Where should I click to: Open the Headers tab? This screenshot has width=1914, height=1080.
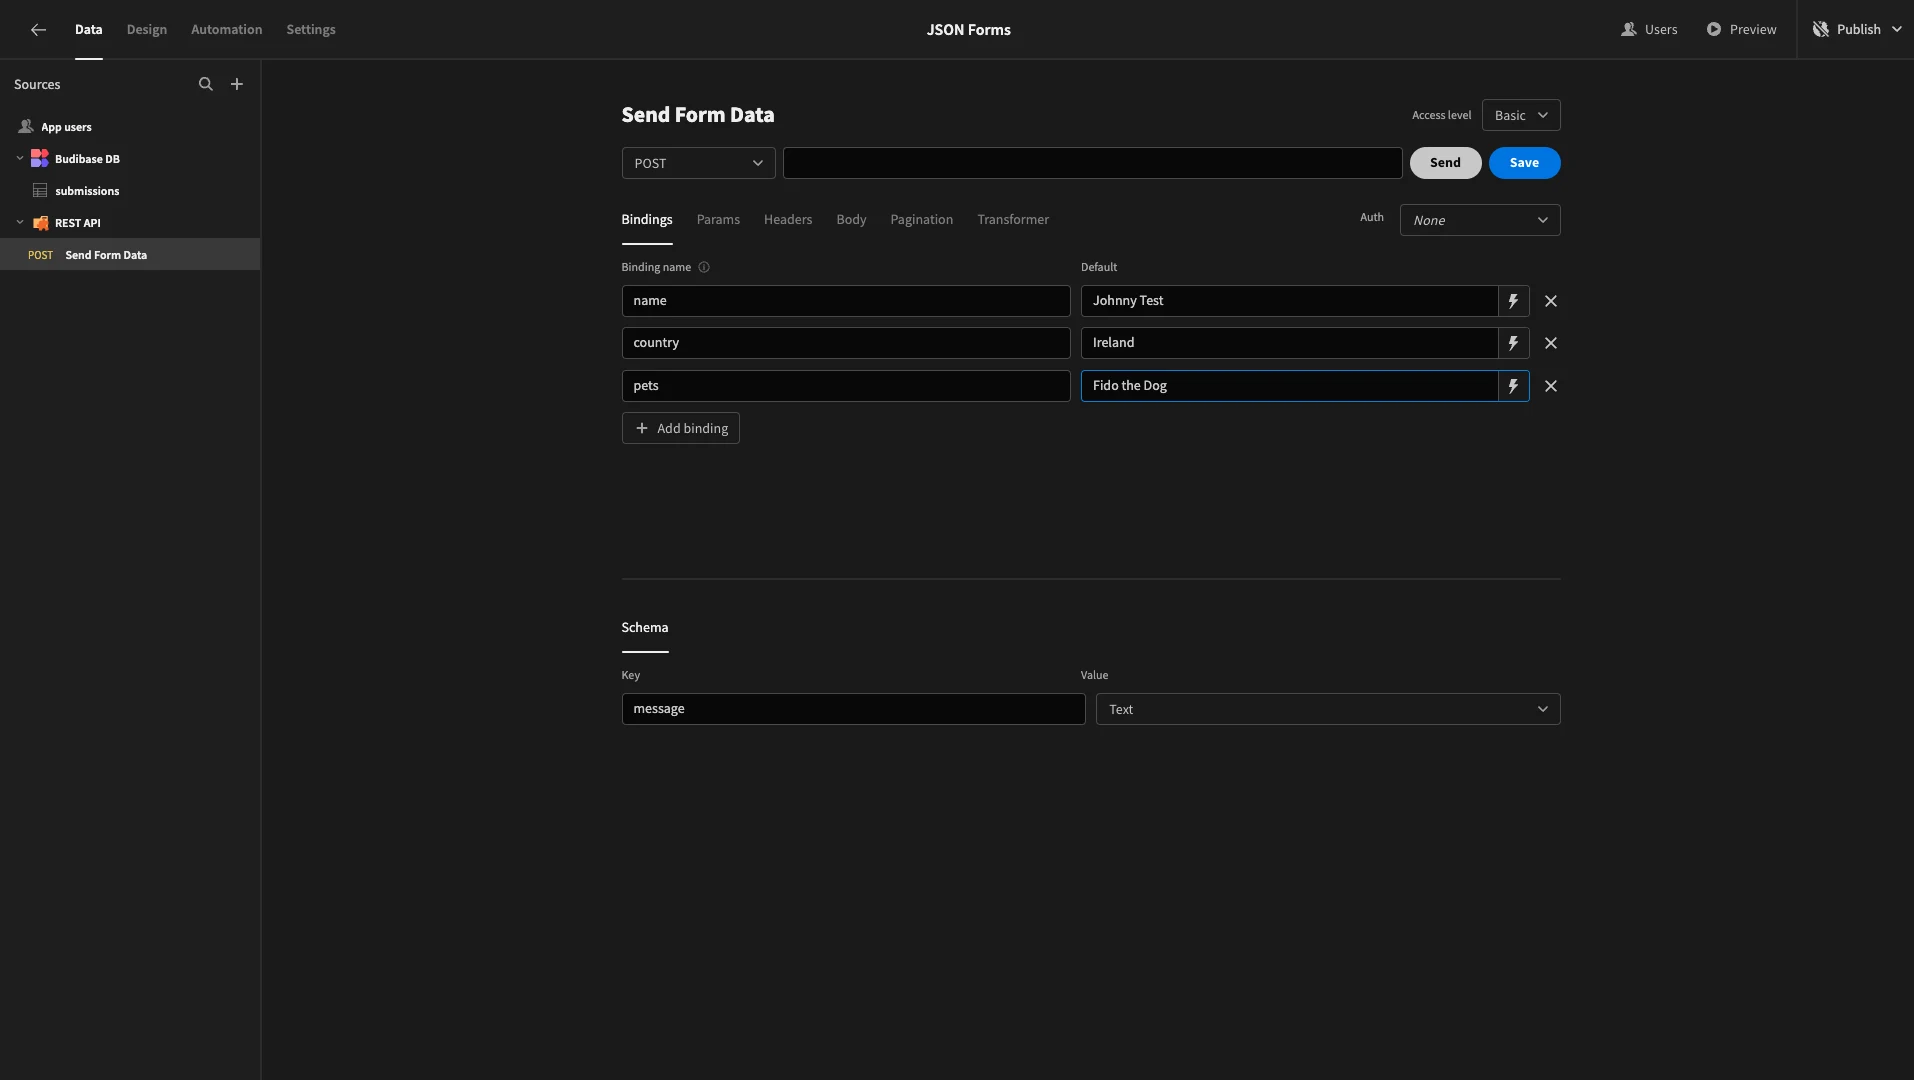788,219
